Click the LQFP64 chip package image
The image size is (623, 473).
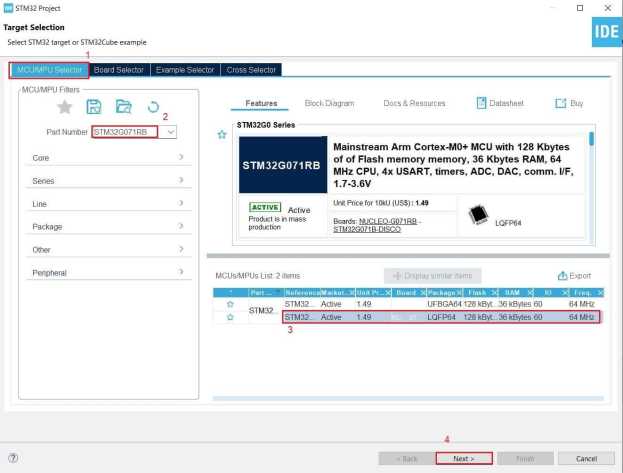(x=478, y=215)
